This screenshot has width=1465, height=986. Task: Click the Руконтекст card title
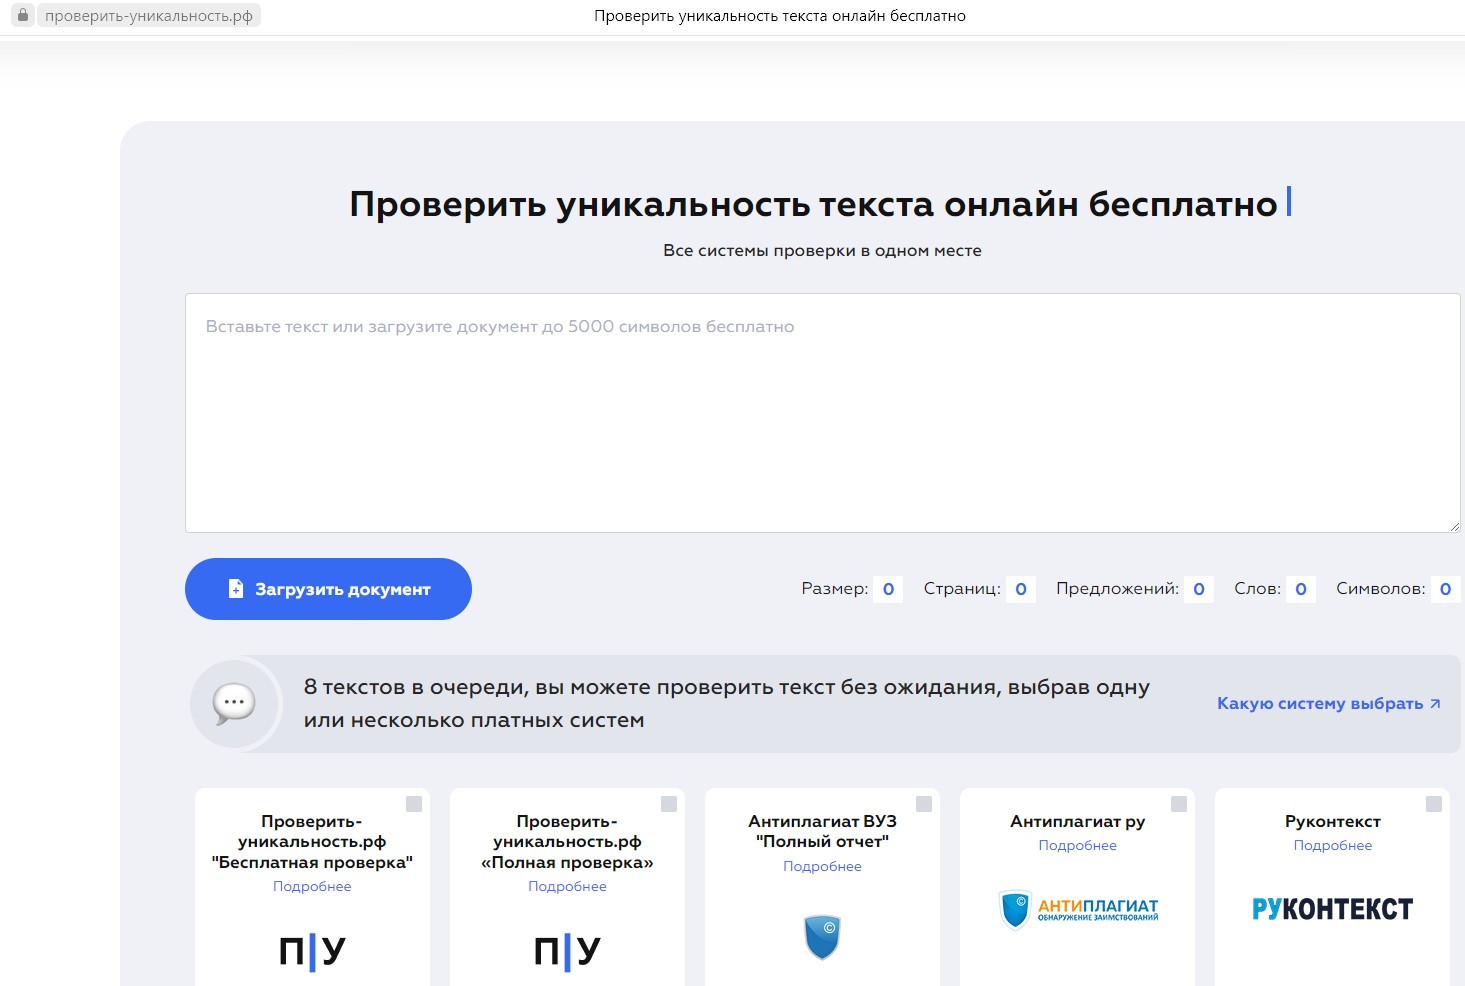tap(1332, 821)
